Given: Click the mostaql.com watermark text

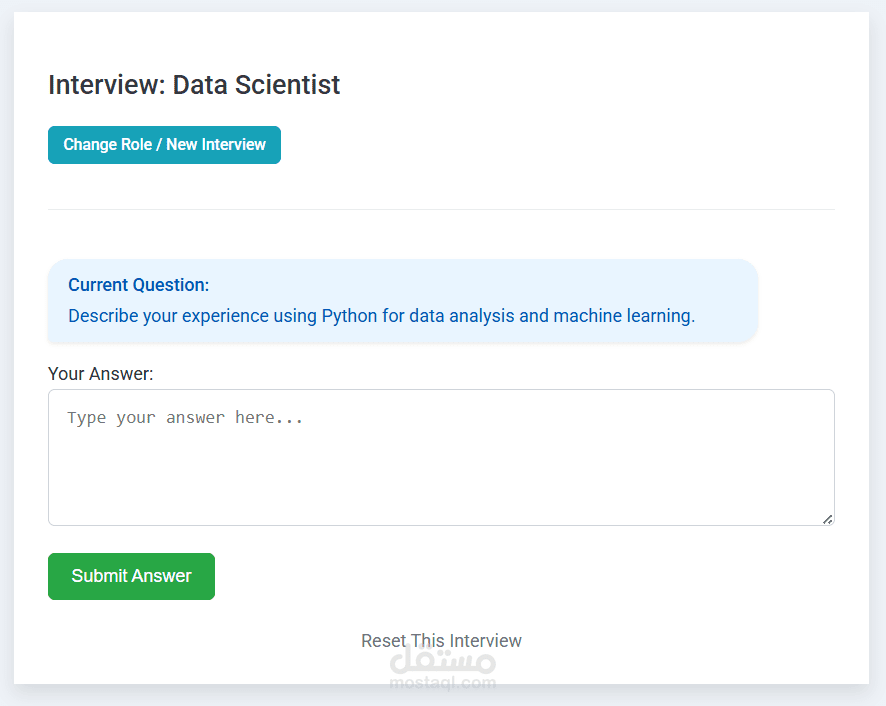Looking at the screenshot, I should tap(443, 683).
